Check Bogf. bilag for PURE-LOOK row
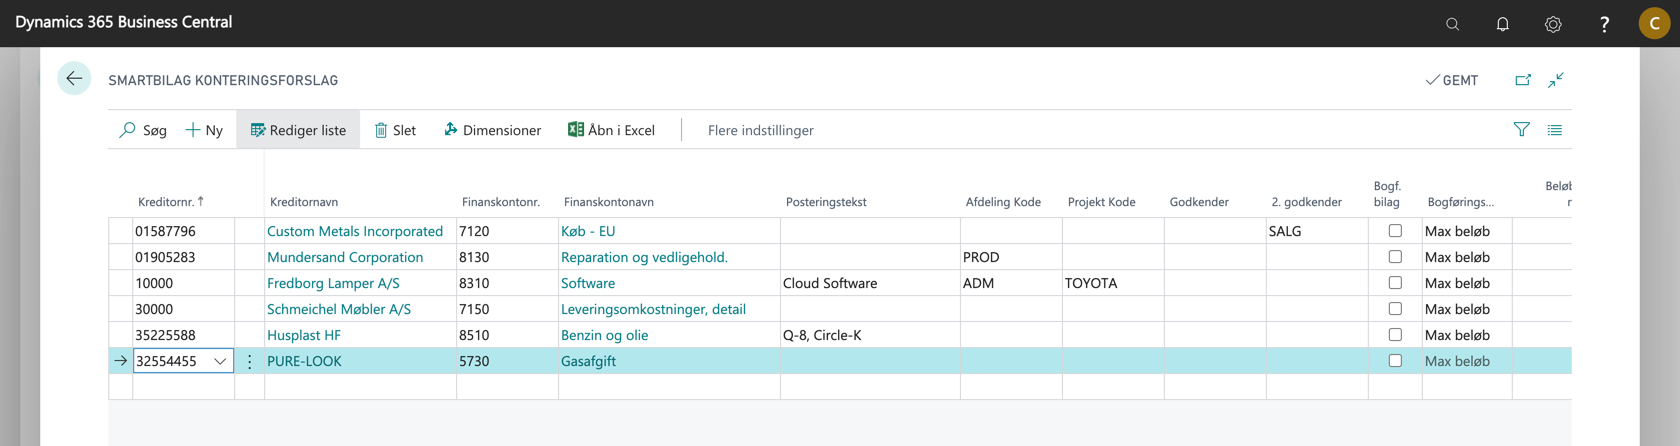This screenshot has height=446, width=1680. click(x=1395, y=360)
